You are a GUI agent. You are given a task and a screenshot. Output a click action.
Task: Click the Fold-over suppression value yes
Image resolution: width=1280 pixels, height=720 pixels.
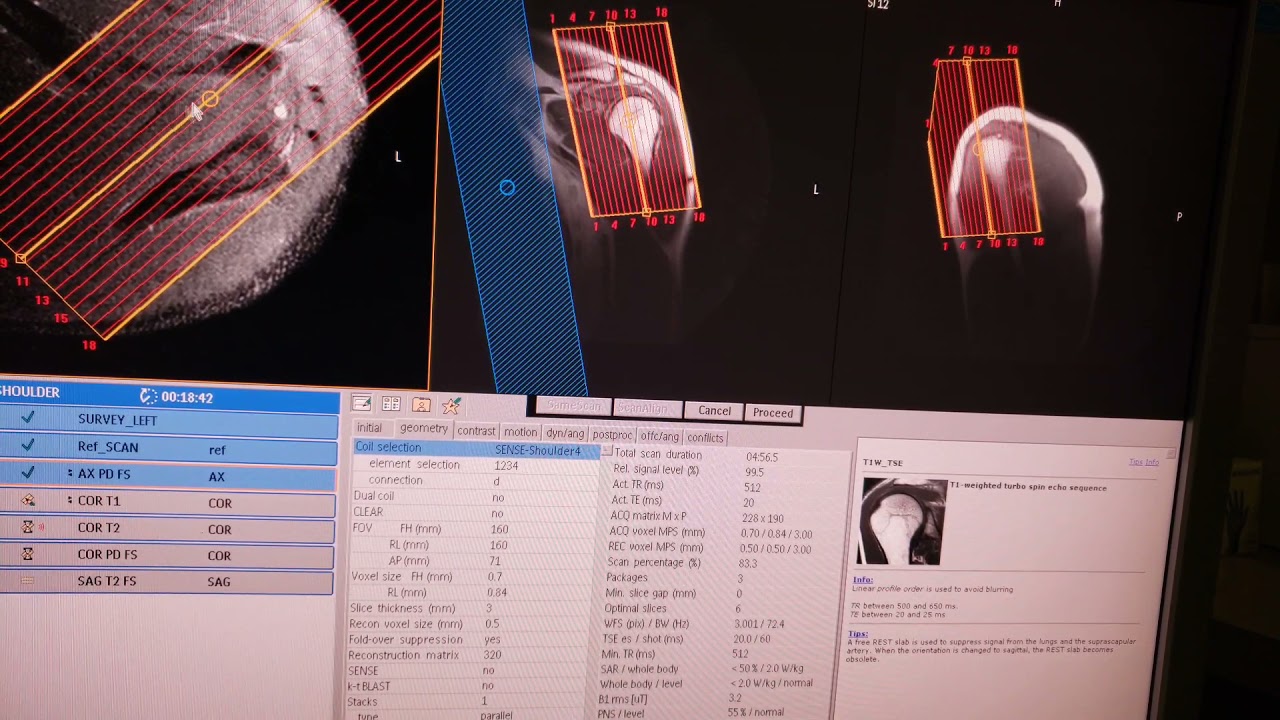click(x=493, y=639)
